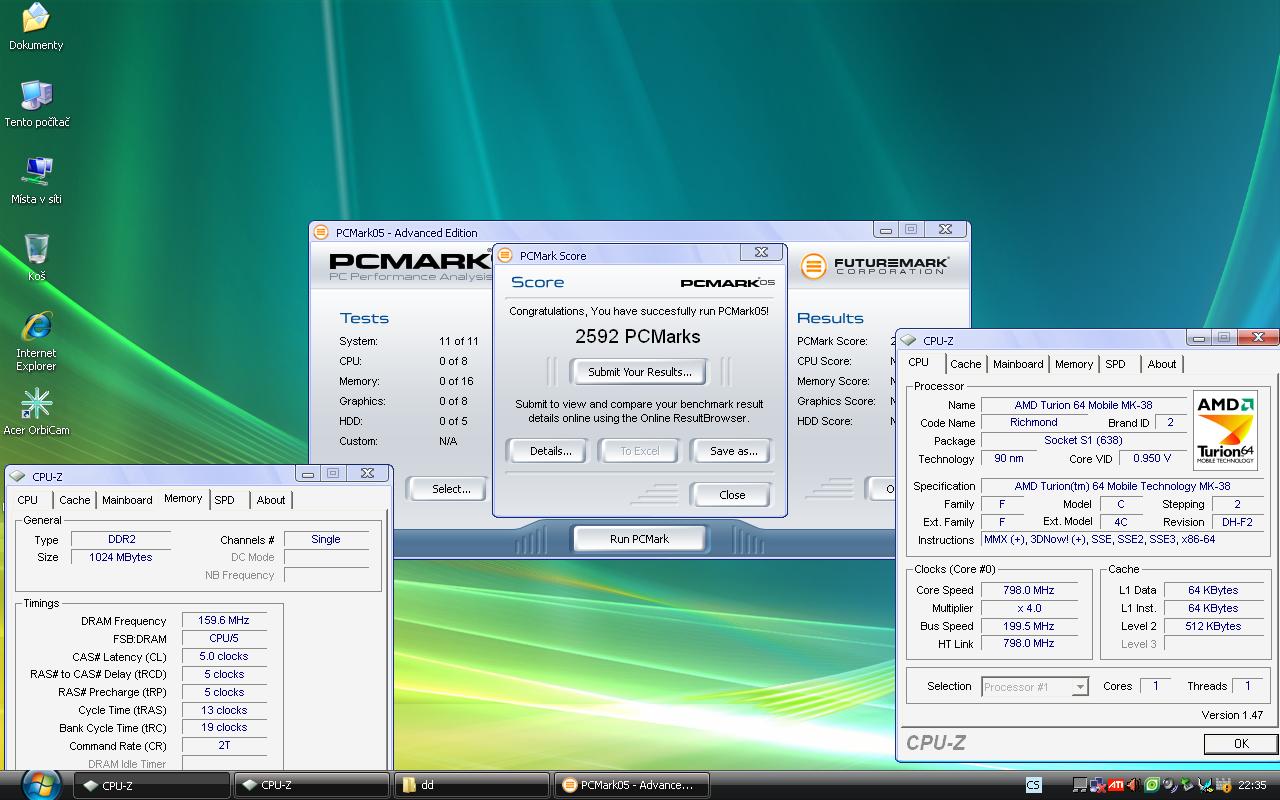Click the Save as... button
This screenshot has width=1280, height=800.
pyautogui.click(x=733, y=451)
